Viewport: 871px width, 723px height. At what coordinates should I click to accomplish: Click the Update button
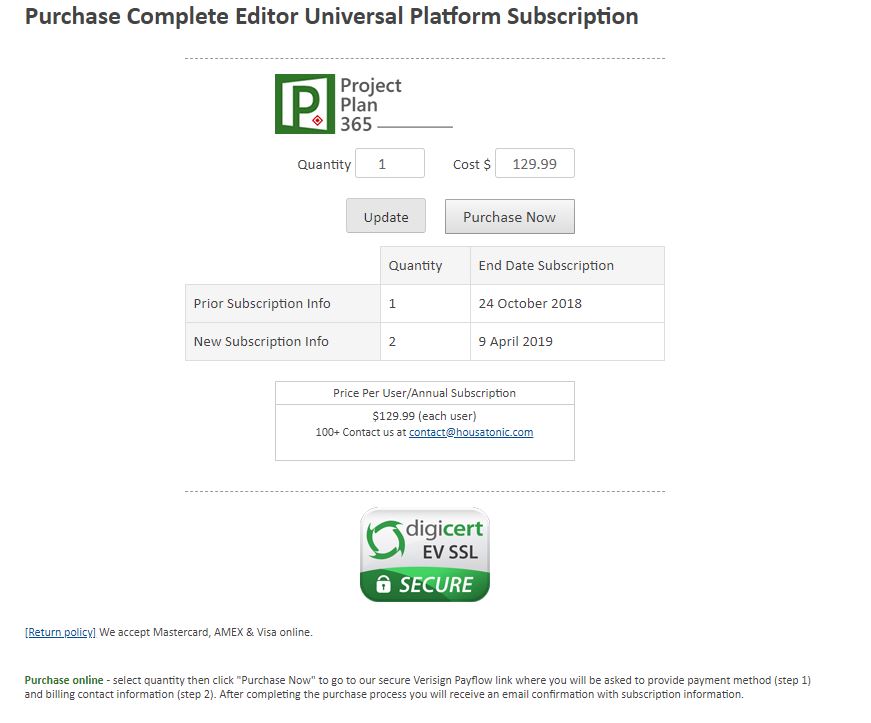click(x=386, y=216)
